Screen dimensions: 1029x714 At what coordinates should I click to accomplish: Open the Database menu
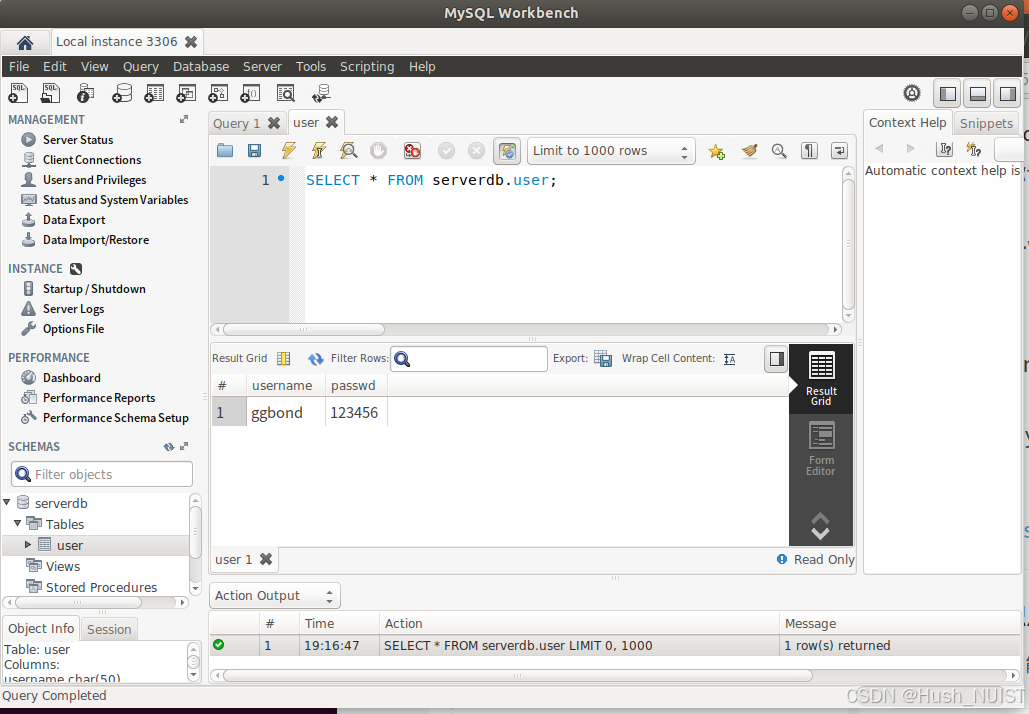pos(201,67)
